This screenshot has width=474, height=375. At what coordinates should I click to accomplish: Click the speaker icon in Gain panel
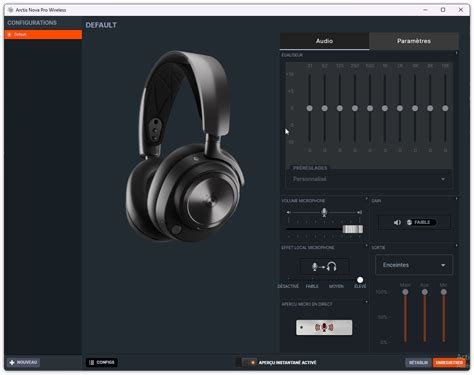(397, 222)
